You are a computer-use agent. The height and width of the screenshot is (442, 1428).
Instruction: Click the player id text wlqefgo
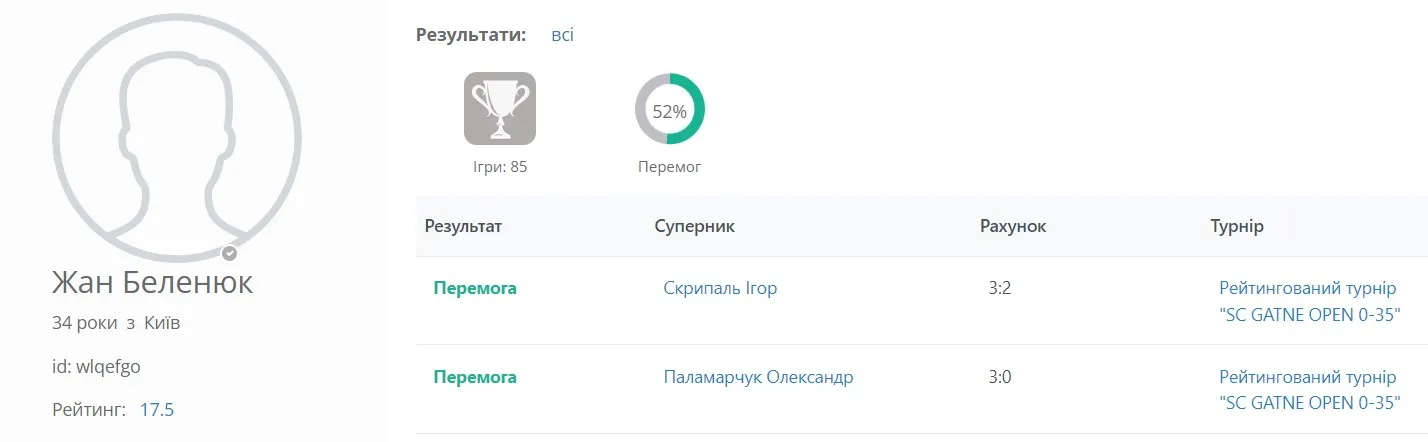click(x=108, y=367)
